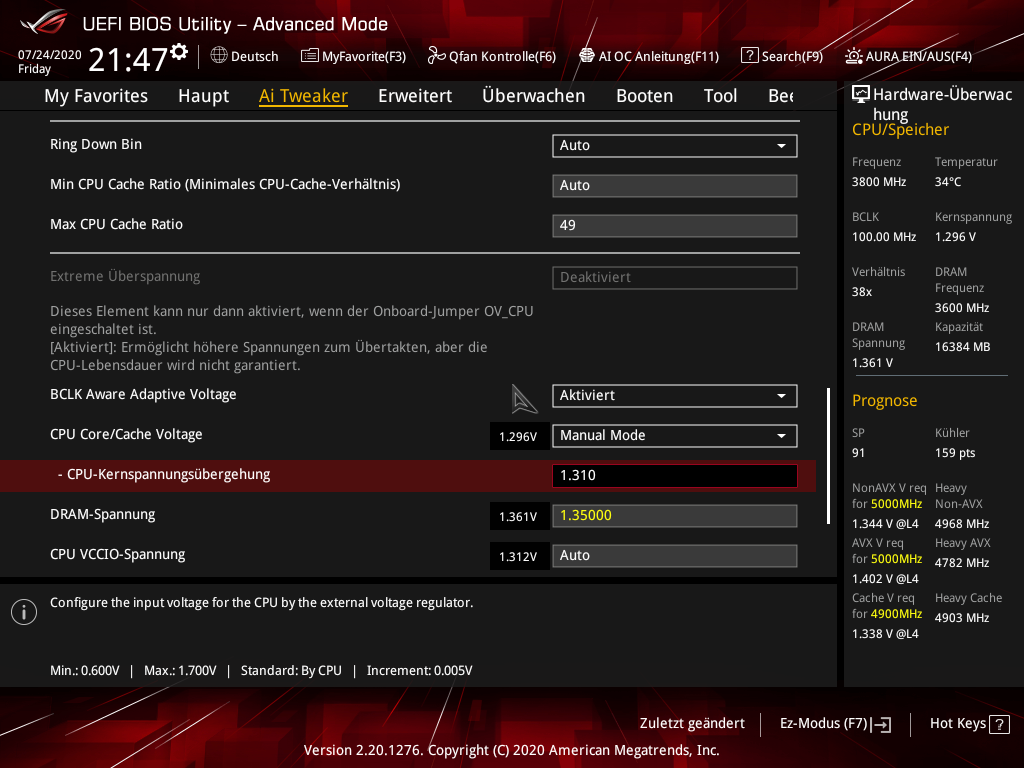Switch to Haupt tab
This screenshot has width=1024, height=768.
click(x=204, y=96)
